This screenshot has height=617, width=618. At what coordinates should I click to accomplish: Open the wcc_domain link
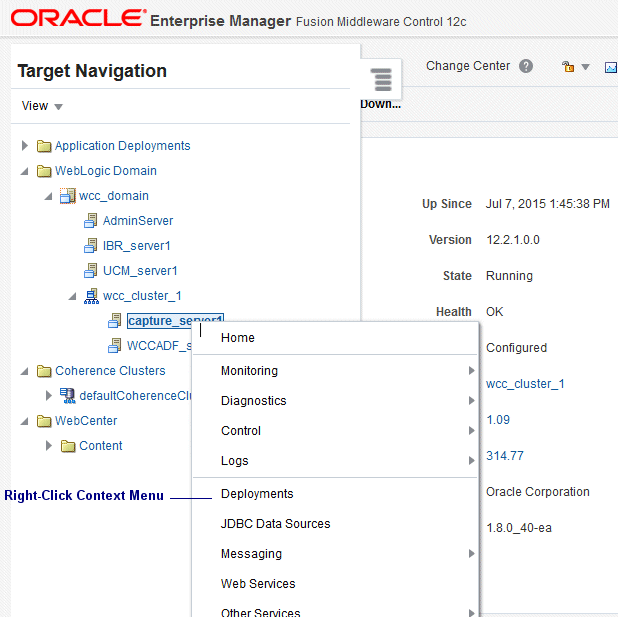[x=114, y=196]
